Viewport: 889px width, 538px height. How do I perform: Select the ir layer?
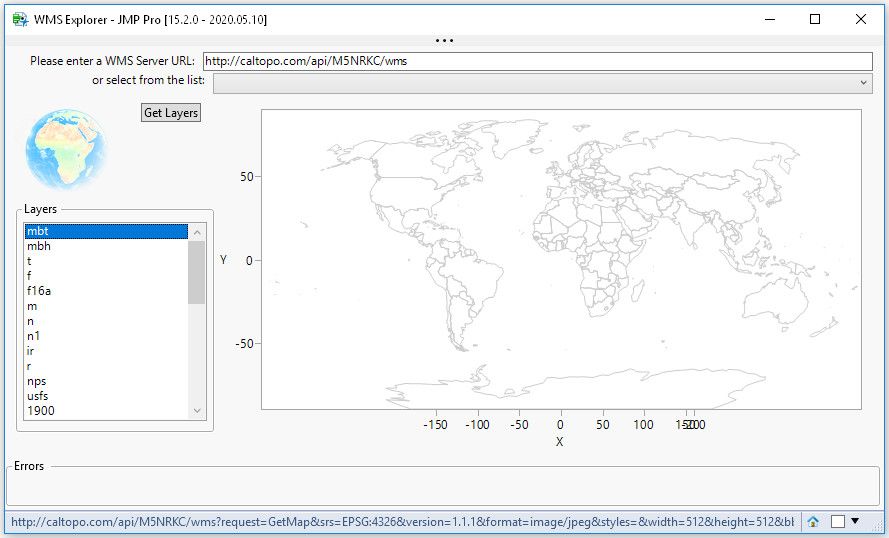pos(107,351)
